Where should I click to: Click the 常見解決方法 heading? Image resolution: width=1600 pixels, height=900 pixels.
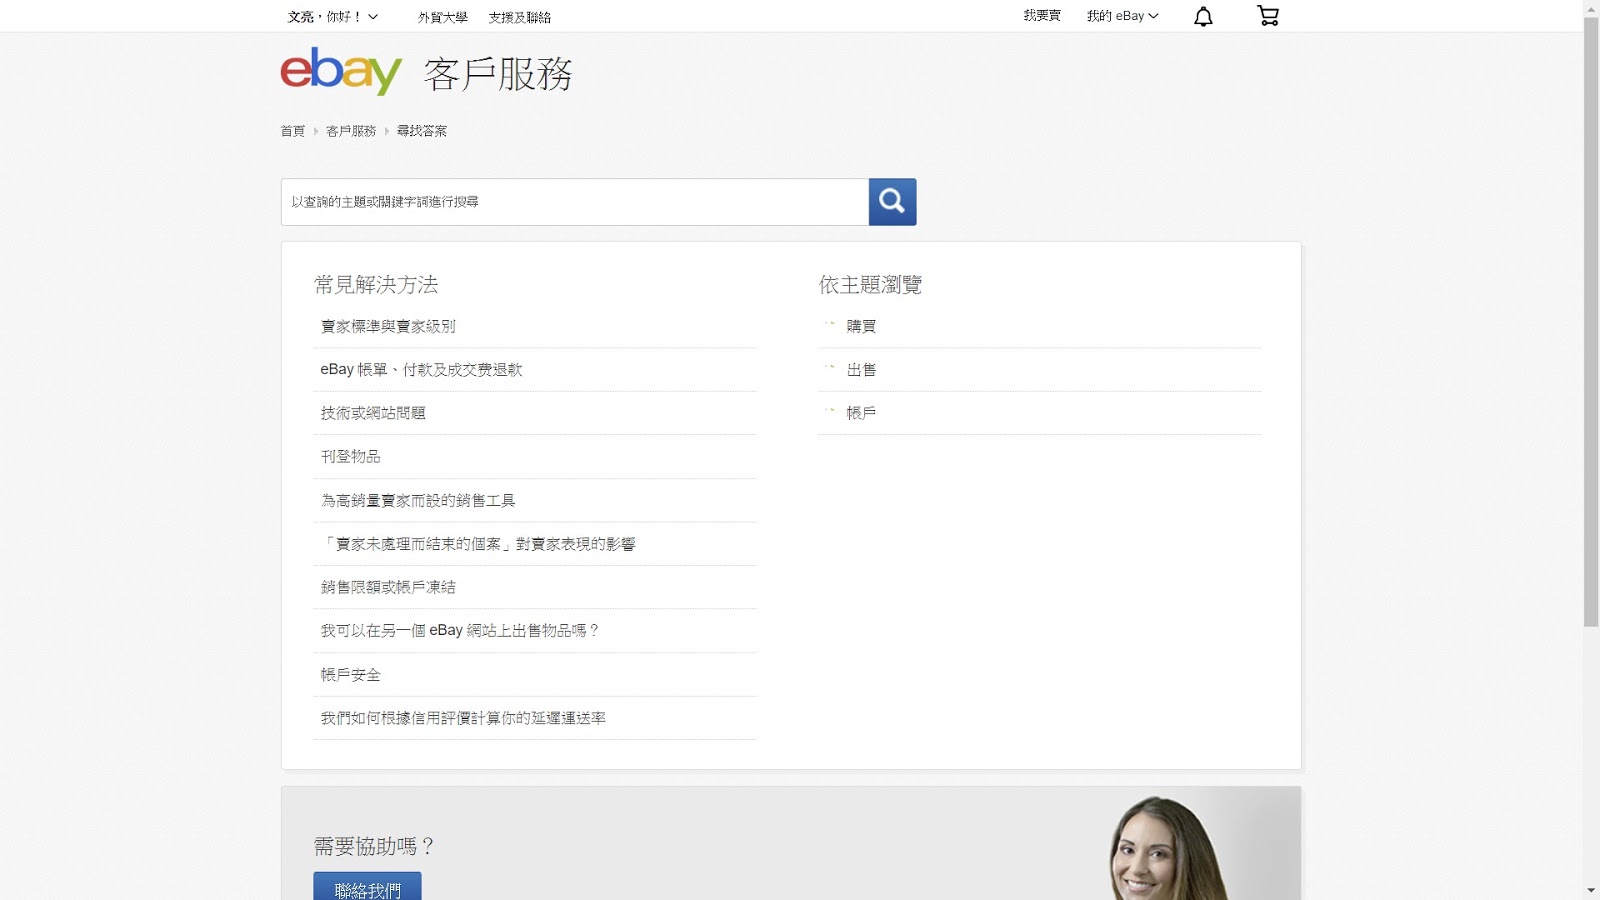[x=376, y=285]
